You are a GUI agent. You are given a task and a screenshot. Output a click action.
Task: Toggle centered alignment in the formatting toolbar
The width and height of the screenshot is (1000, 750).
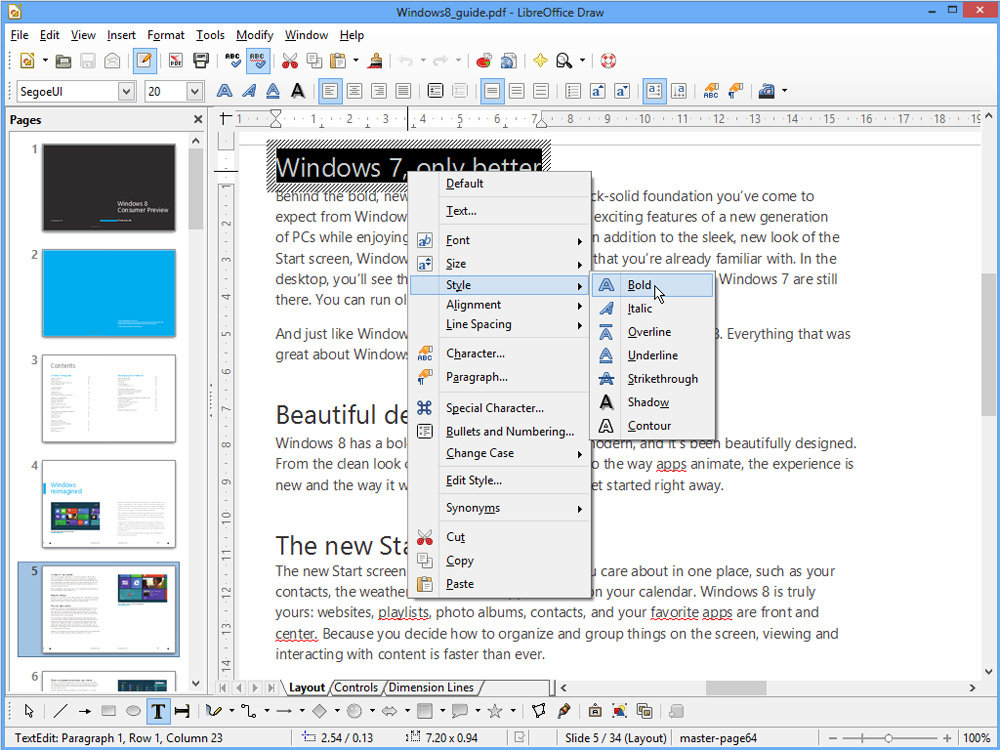[x=355, y=91]
